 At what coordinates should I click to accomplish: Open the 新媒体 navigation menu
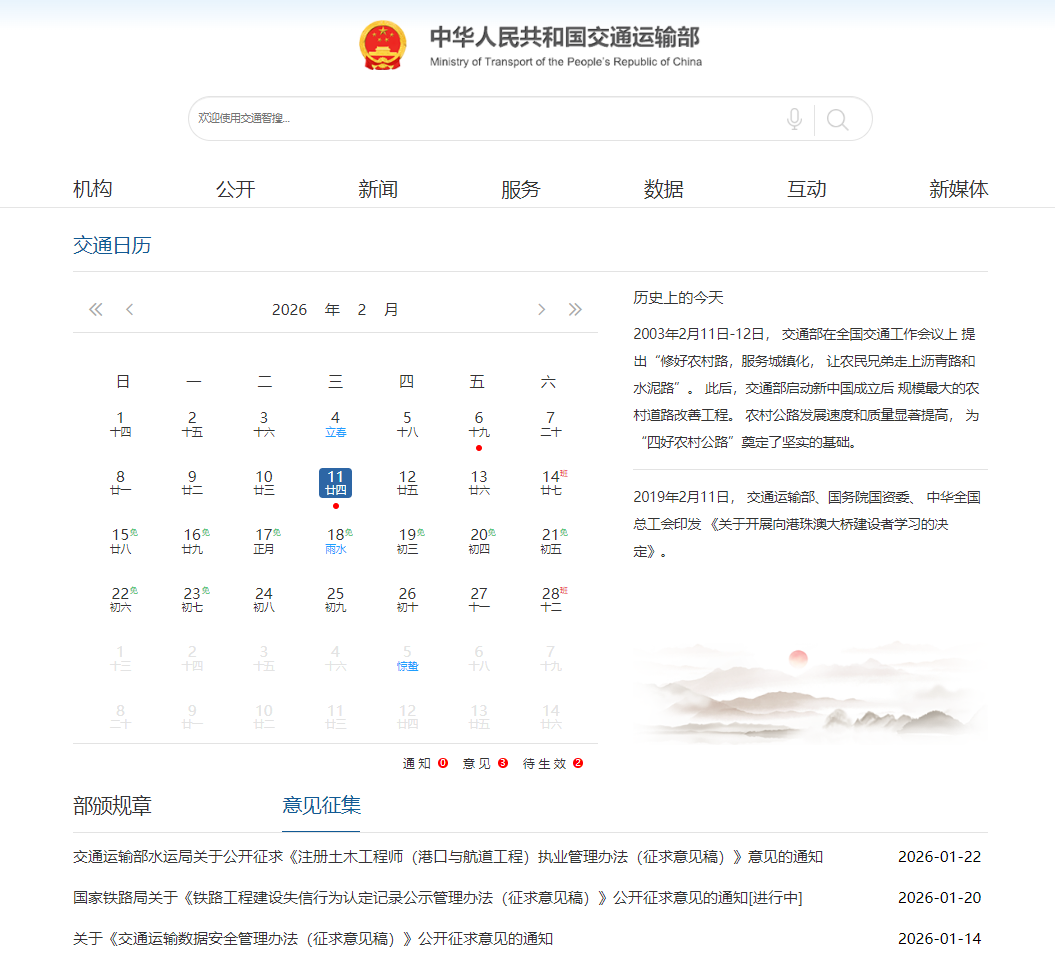click(958, 188)
